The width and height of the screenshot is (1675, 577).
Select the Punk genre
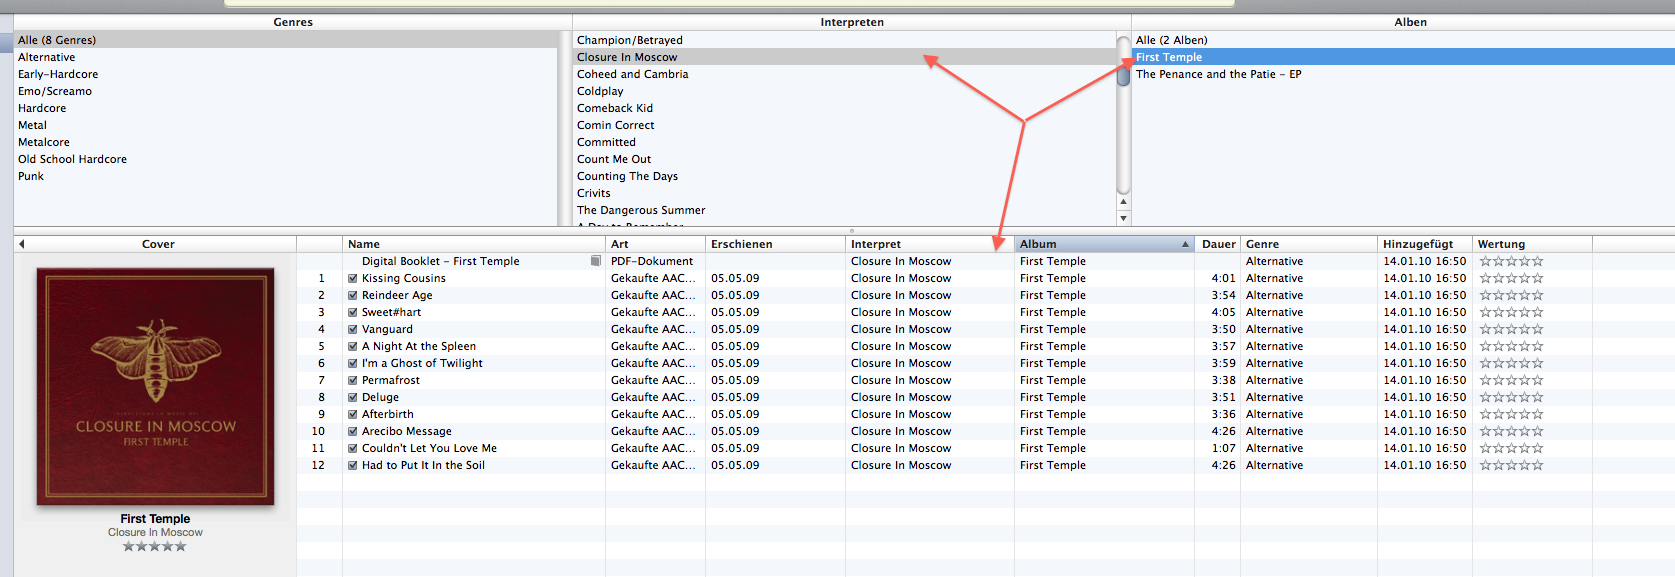285,176
